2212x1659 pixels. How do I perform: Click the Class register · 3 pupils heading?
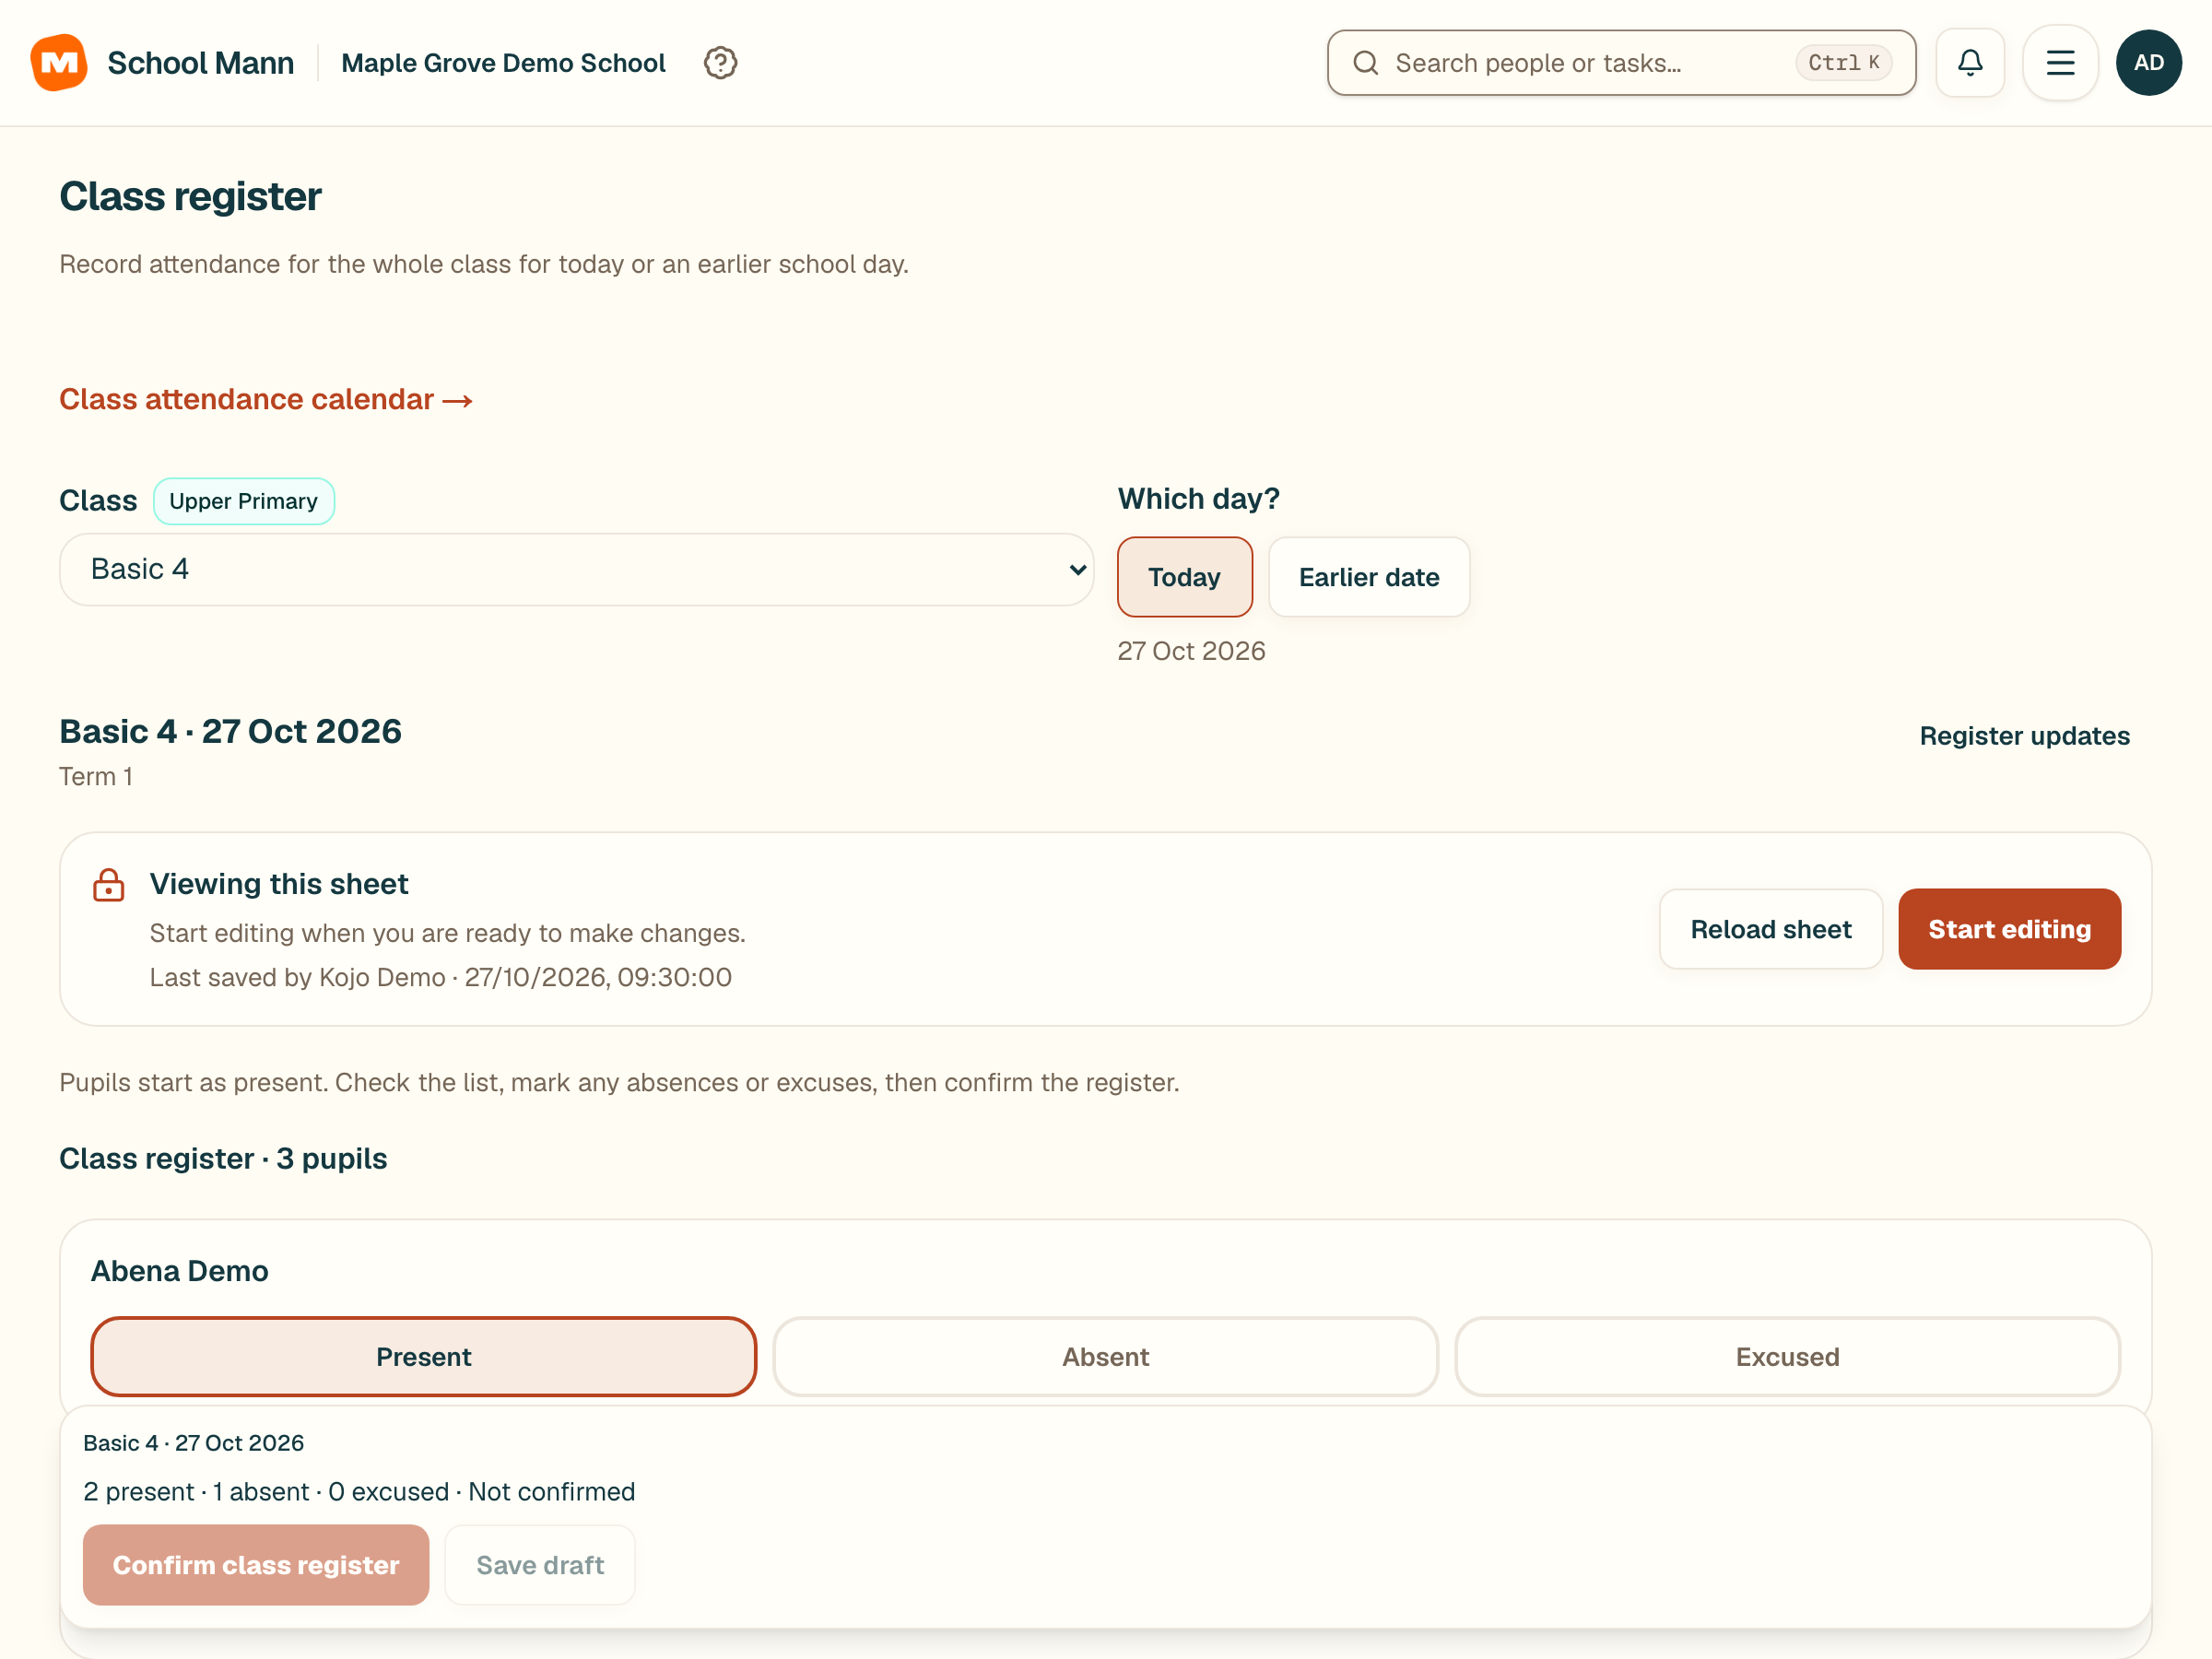(x=223, y=1158)
